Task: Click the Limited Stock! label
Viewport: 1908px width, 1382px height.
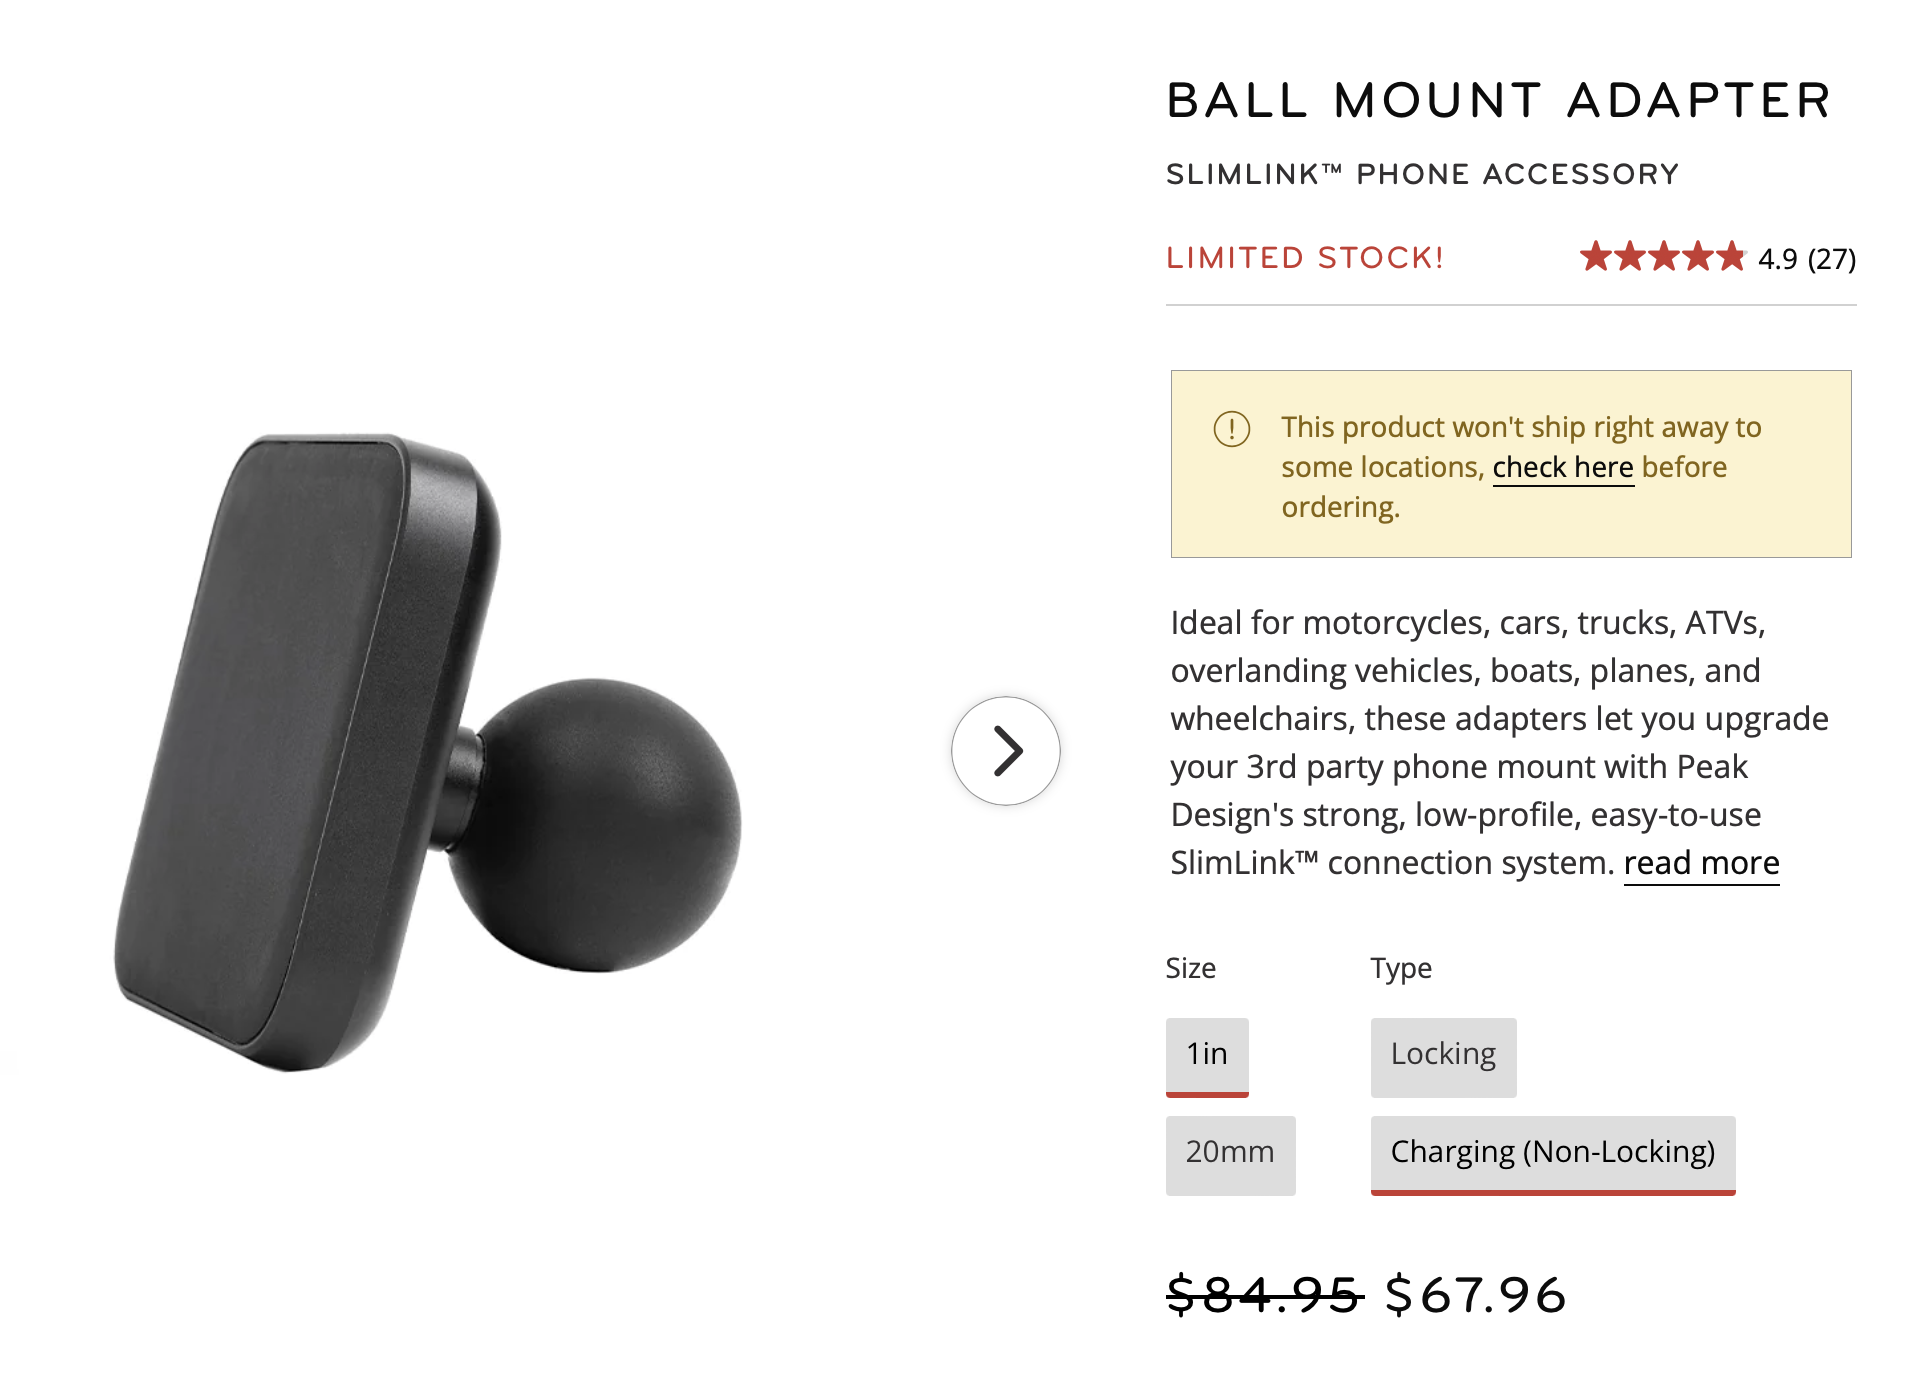Action: [1305, 258]
